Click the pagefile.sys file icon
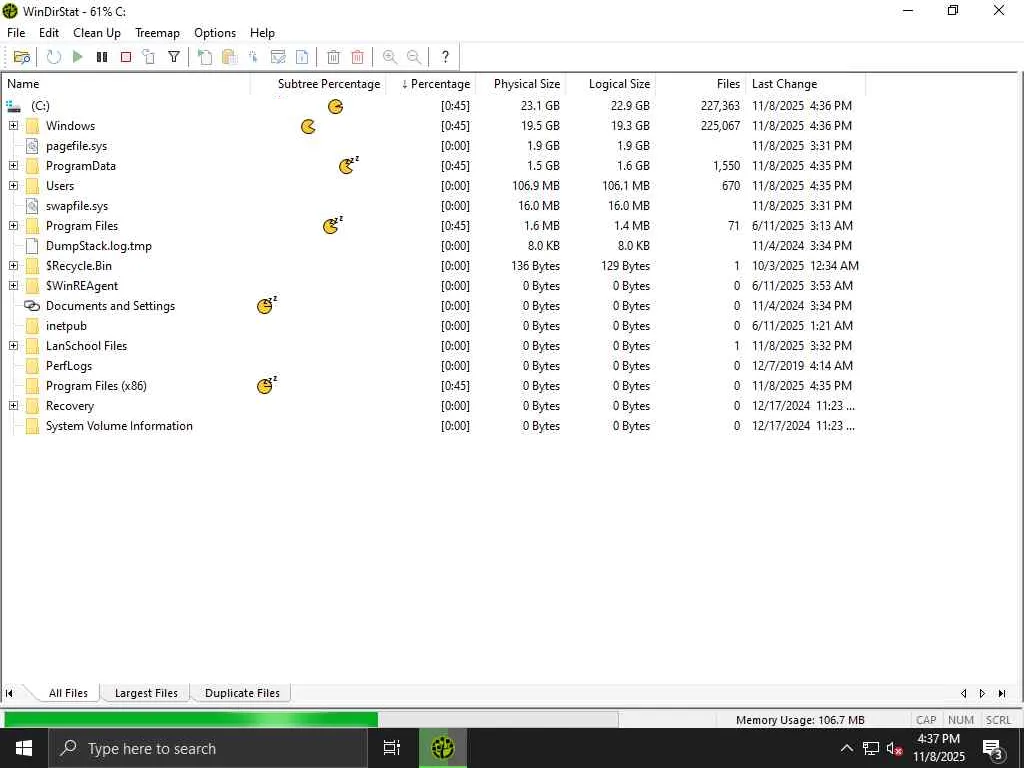This screenshot has width=1024, height=768. (x=32, y=146)
